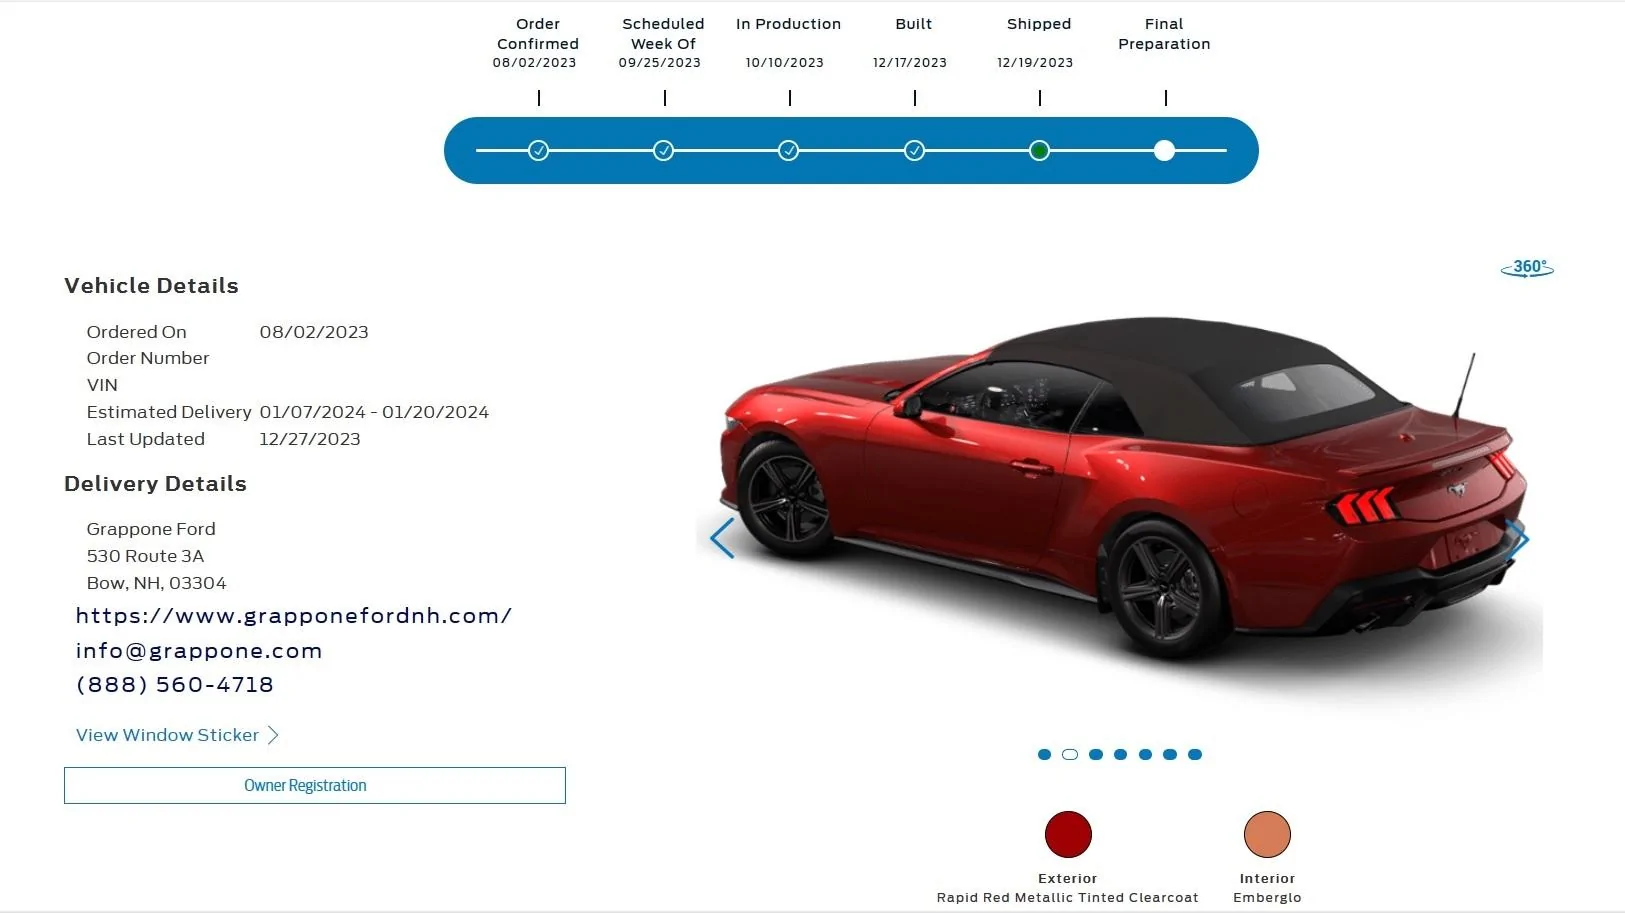1625x913 pixels.
Task: Show next car image with right arrow
Action: pyautogui.click(x=1518, y=539)
